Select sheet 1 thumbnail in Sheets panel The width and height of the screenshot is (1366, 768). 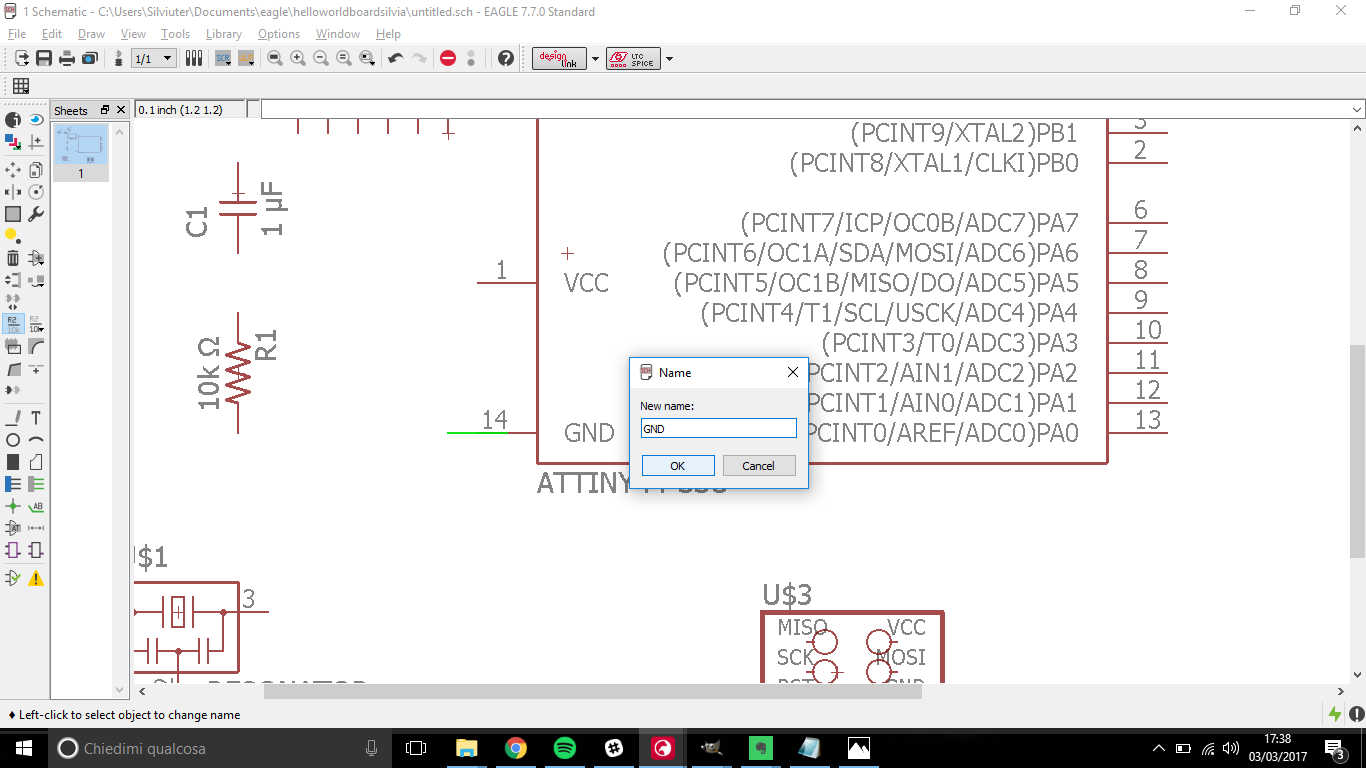81,152
